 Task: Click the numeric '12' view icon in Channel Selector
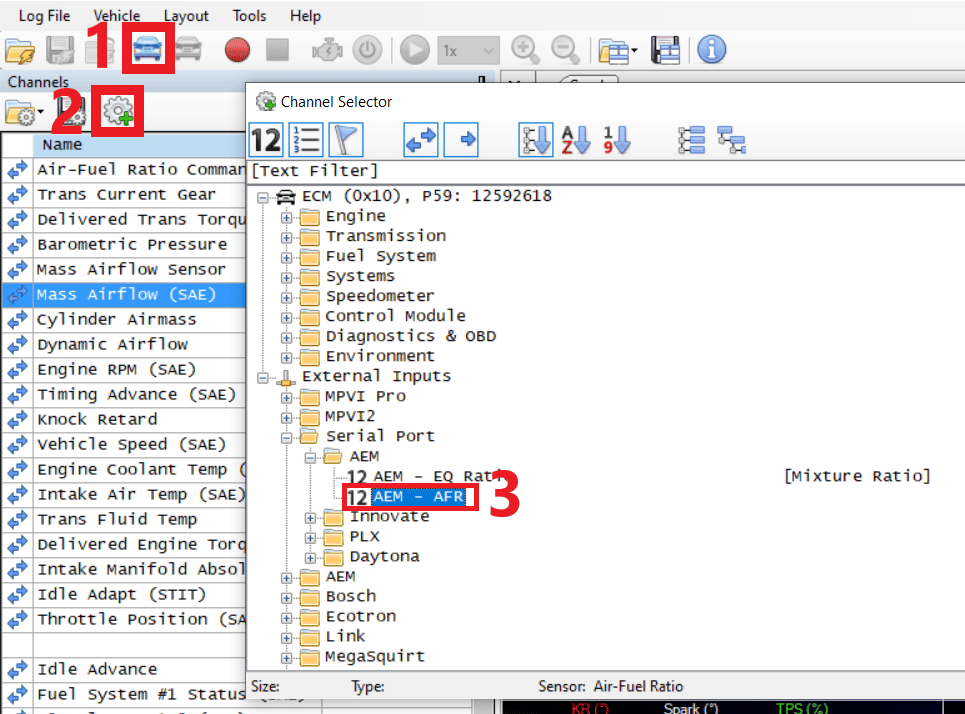point(266,140)
